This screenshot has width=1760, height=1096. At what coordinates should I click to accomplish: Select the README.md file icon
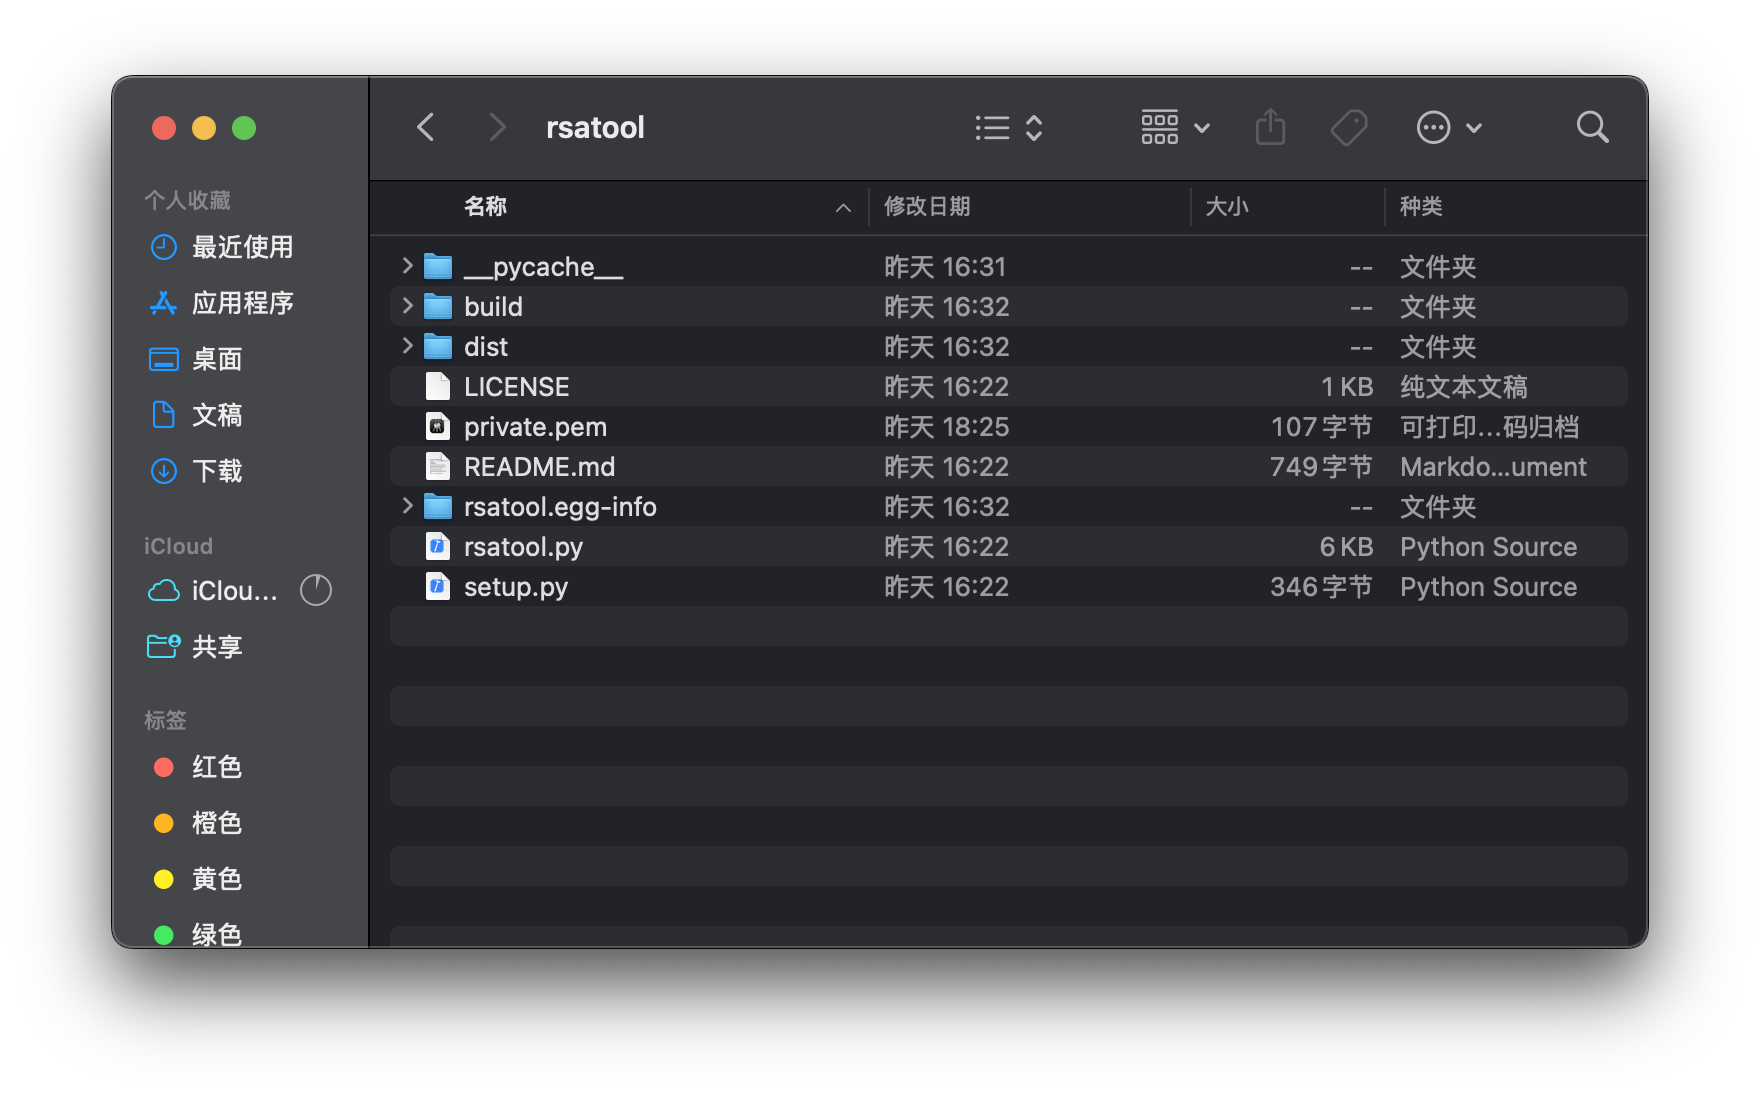438,466
